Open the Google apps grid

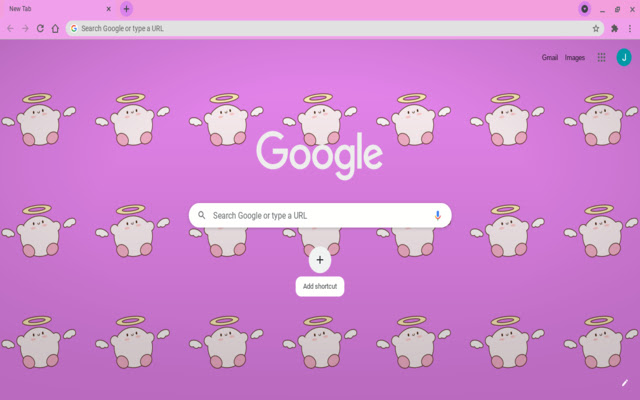coord(601,58)
